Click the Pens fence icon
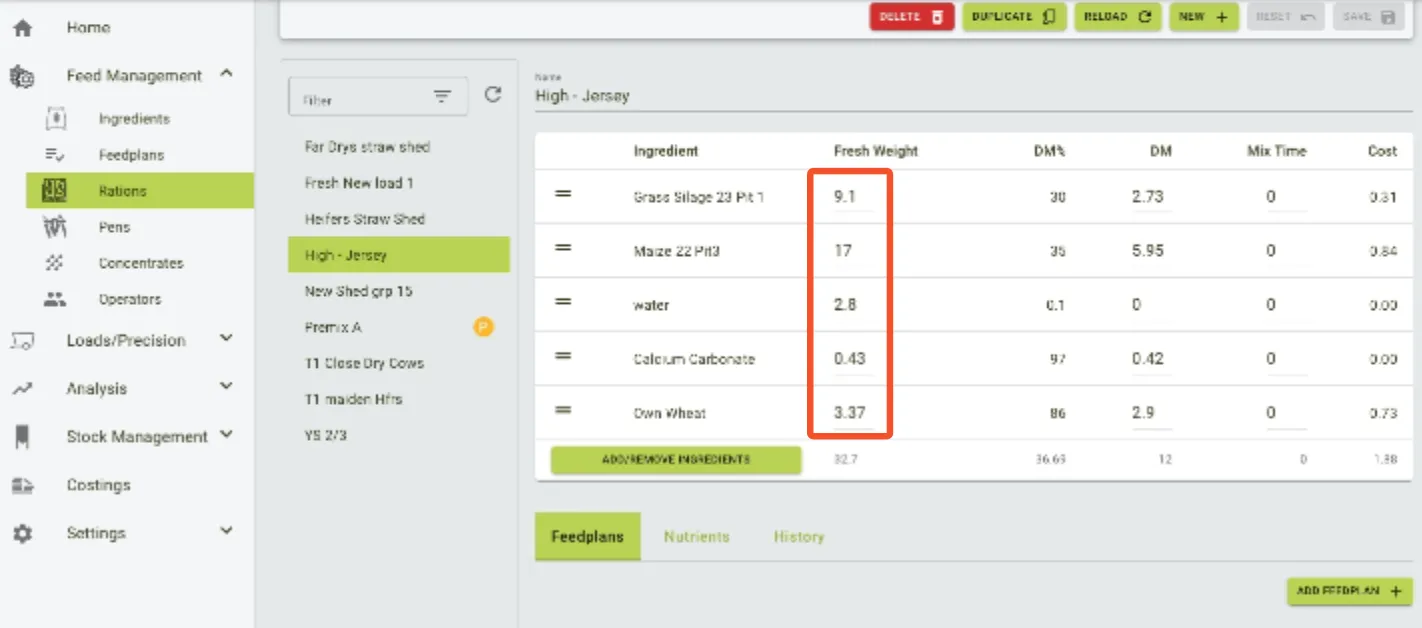The image size is (1422, 628). click(55, 227)
